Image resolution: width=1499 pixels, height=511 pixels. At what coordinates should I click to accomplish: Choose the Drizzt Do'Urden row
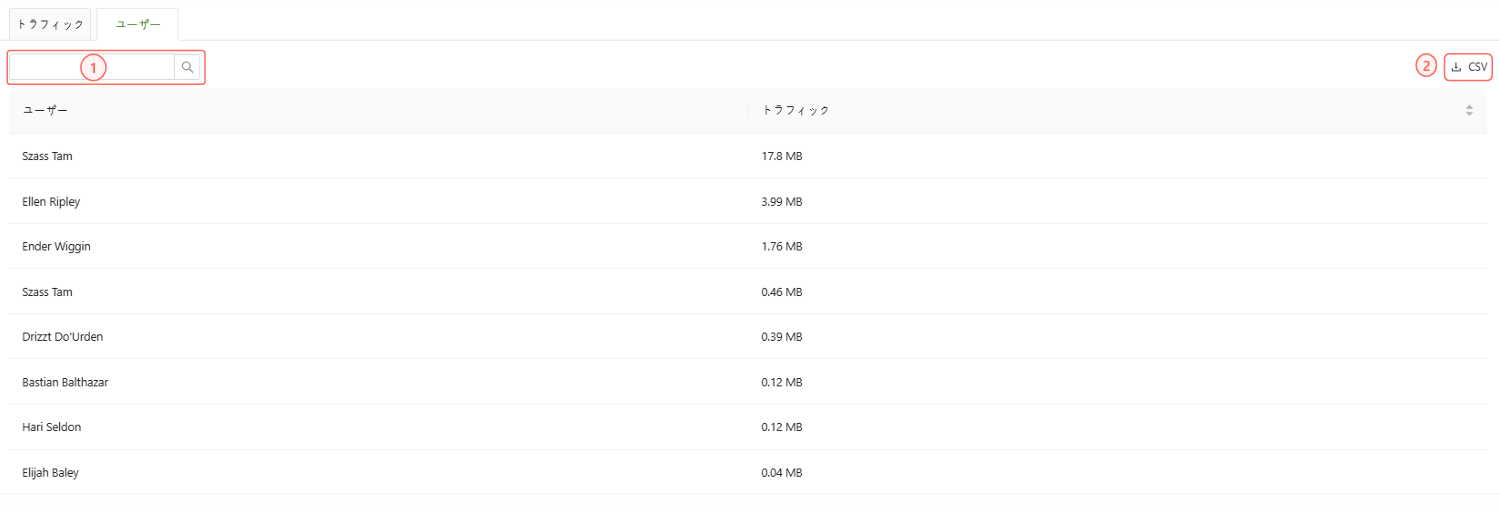[x=62, y=337]
